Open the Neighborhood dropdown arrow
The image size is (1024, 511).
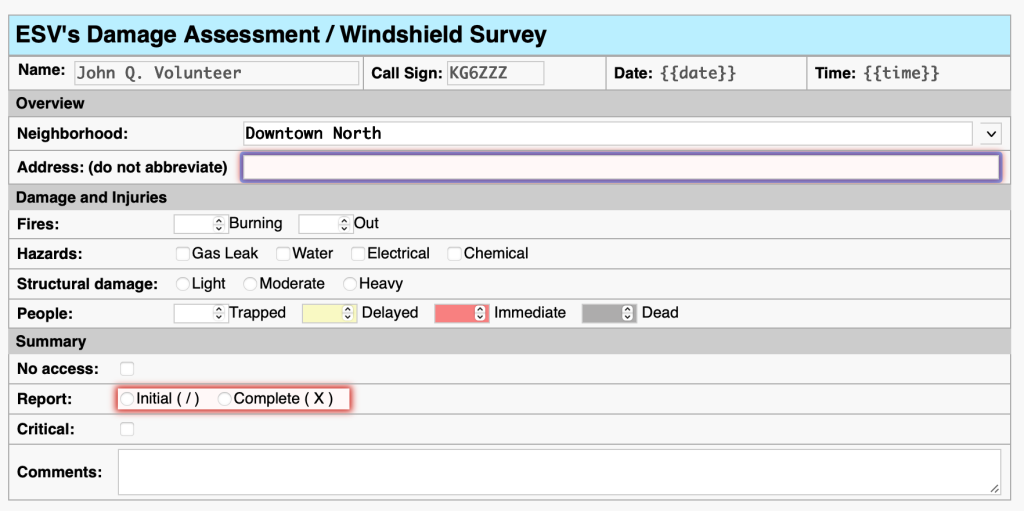tap(991, 133)
